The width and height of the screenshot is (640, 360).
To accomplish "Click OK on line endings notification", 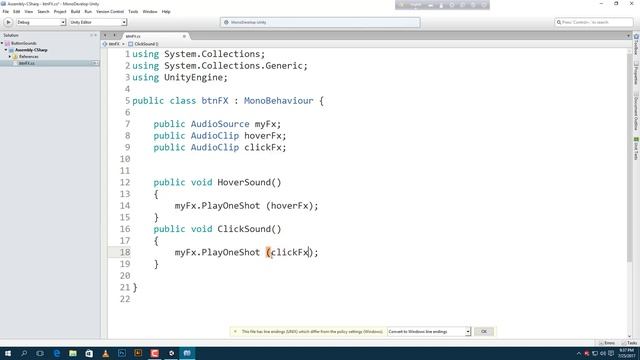I will point(484,331).
